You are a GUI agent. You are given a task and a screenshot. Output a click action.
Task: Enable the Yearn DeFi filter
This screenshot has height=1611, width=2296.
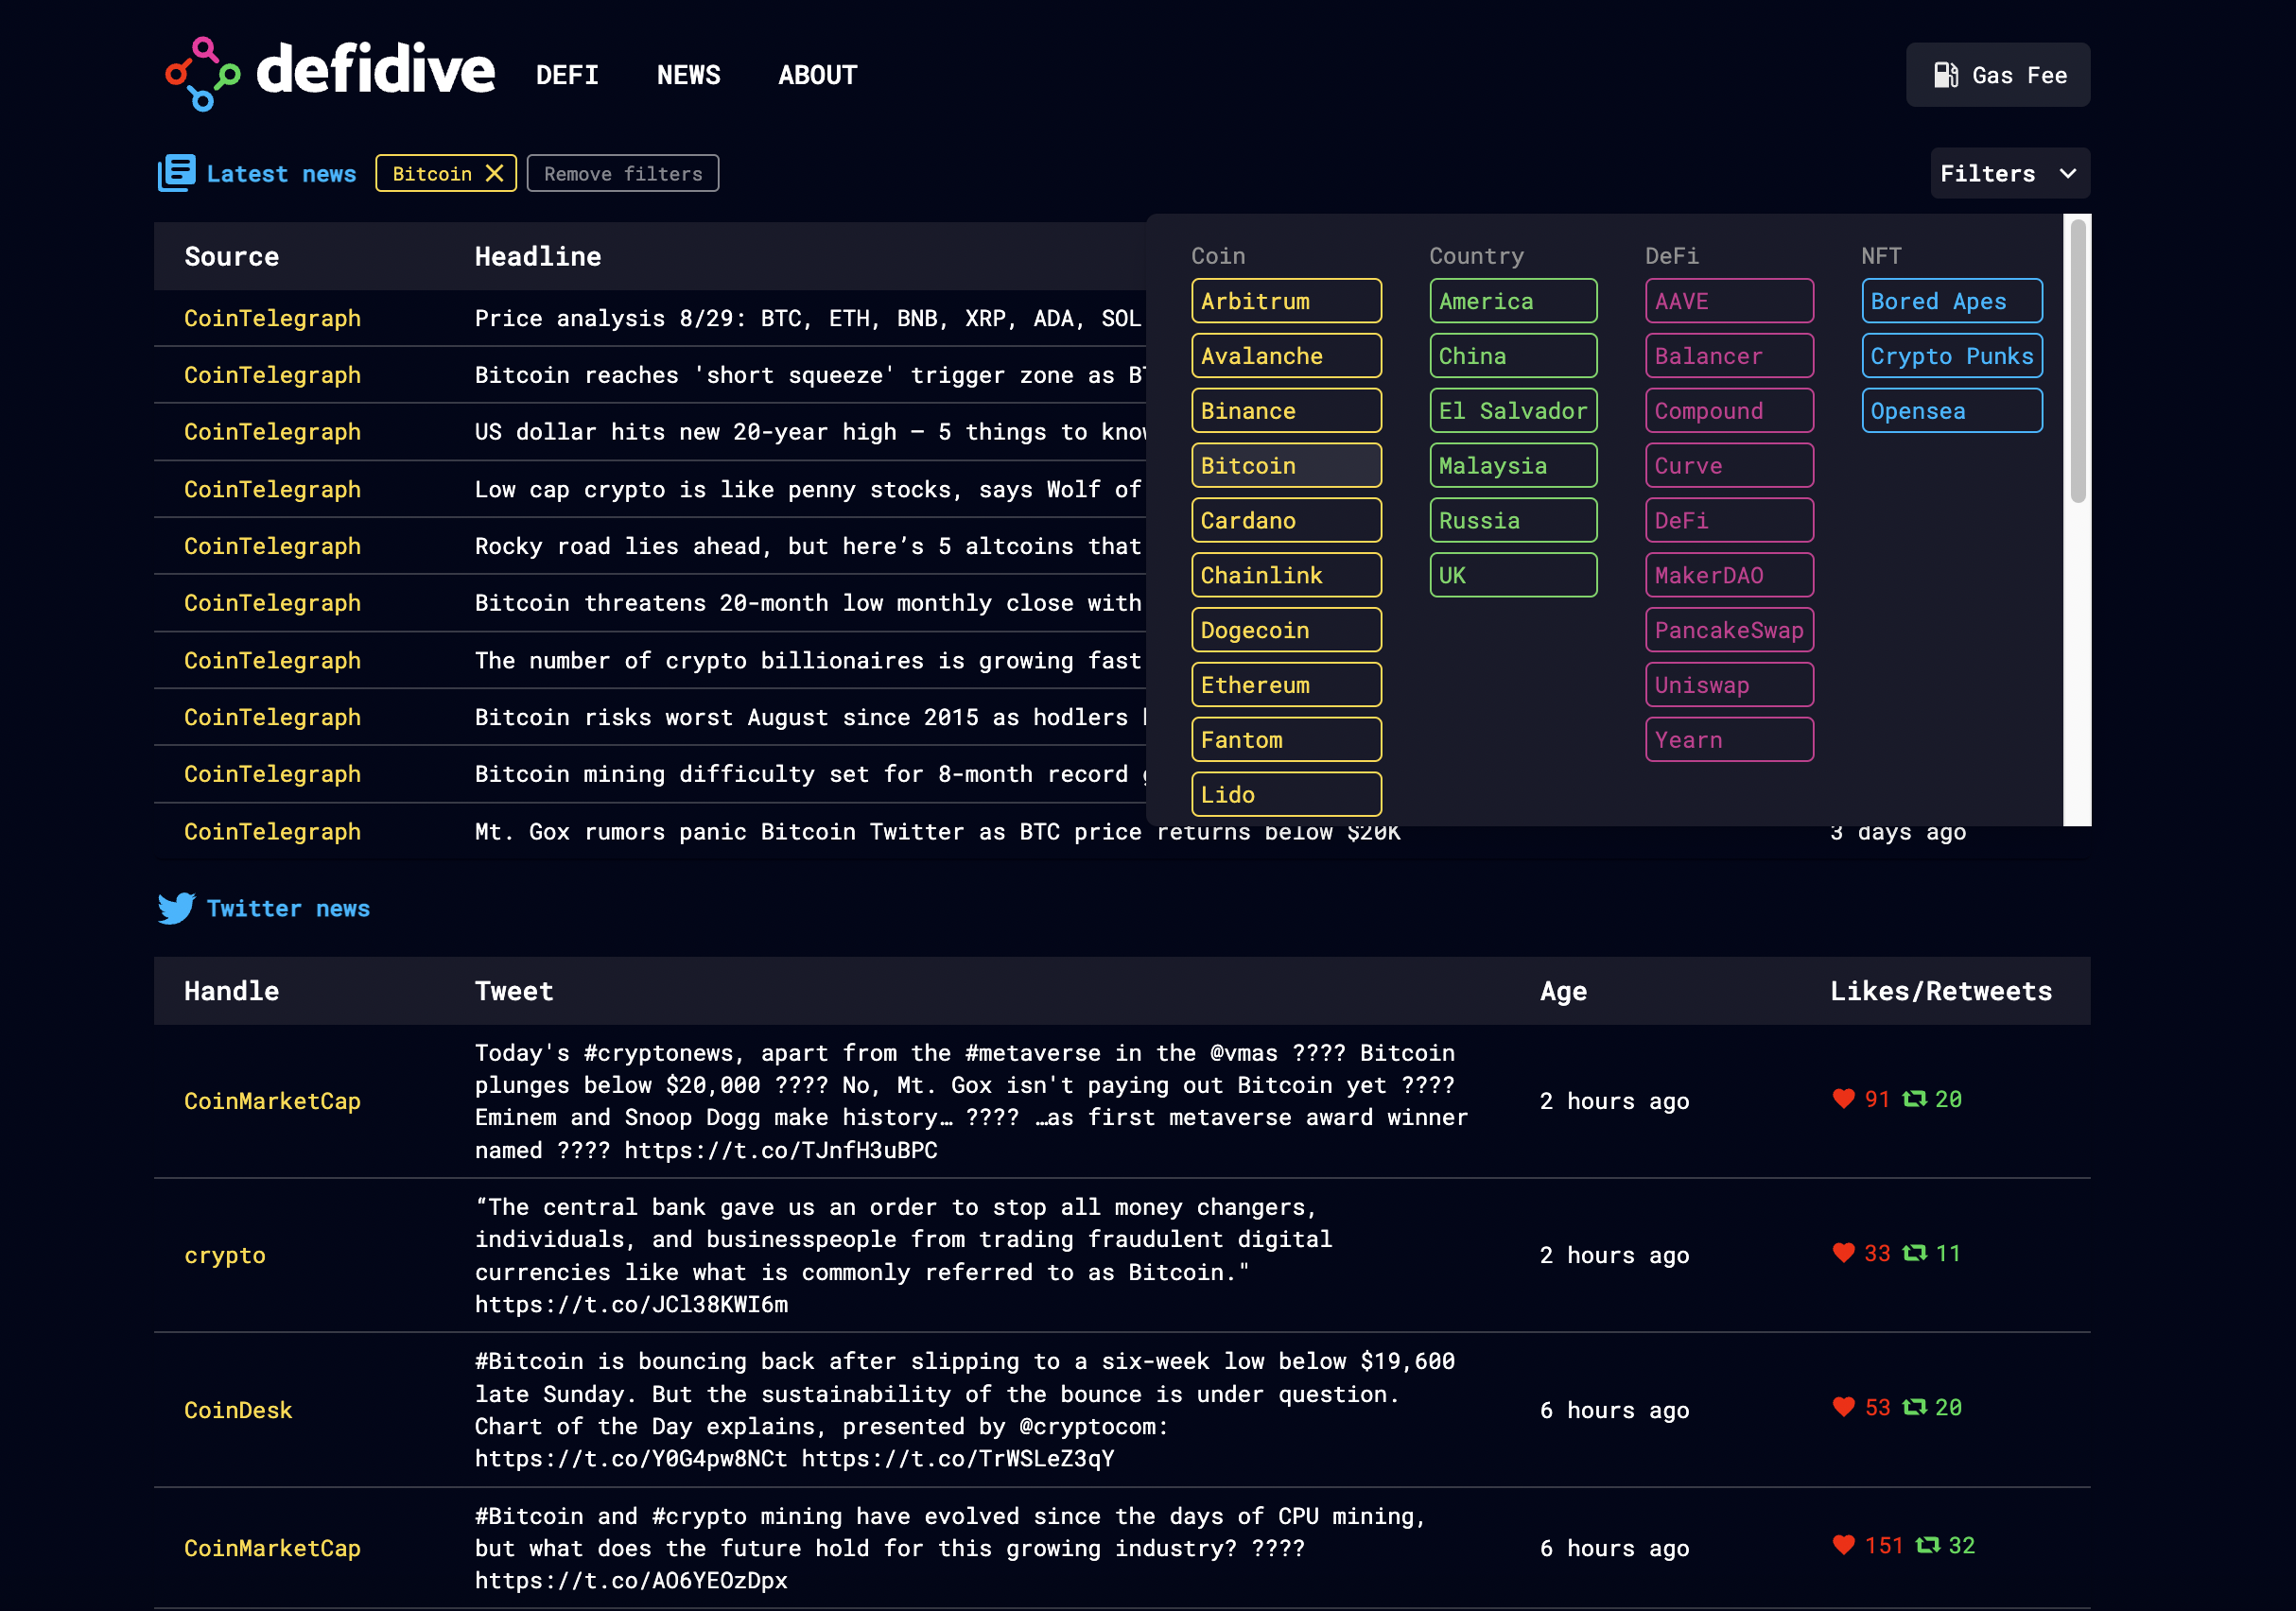click(1729, 740)
